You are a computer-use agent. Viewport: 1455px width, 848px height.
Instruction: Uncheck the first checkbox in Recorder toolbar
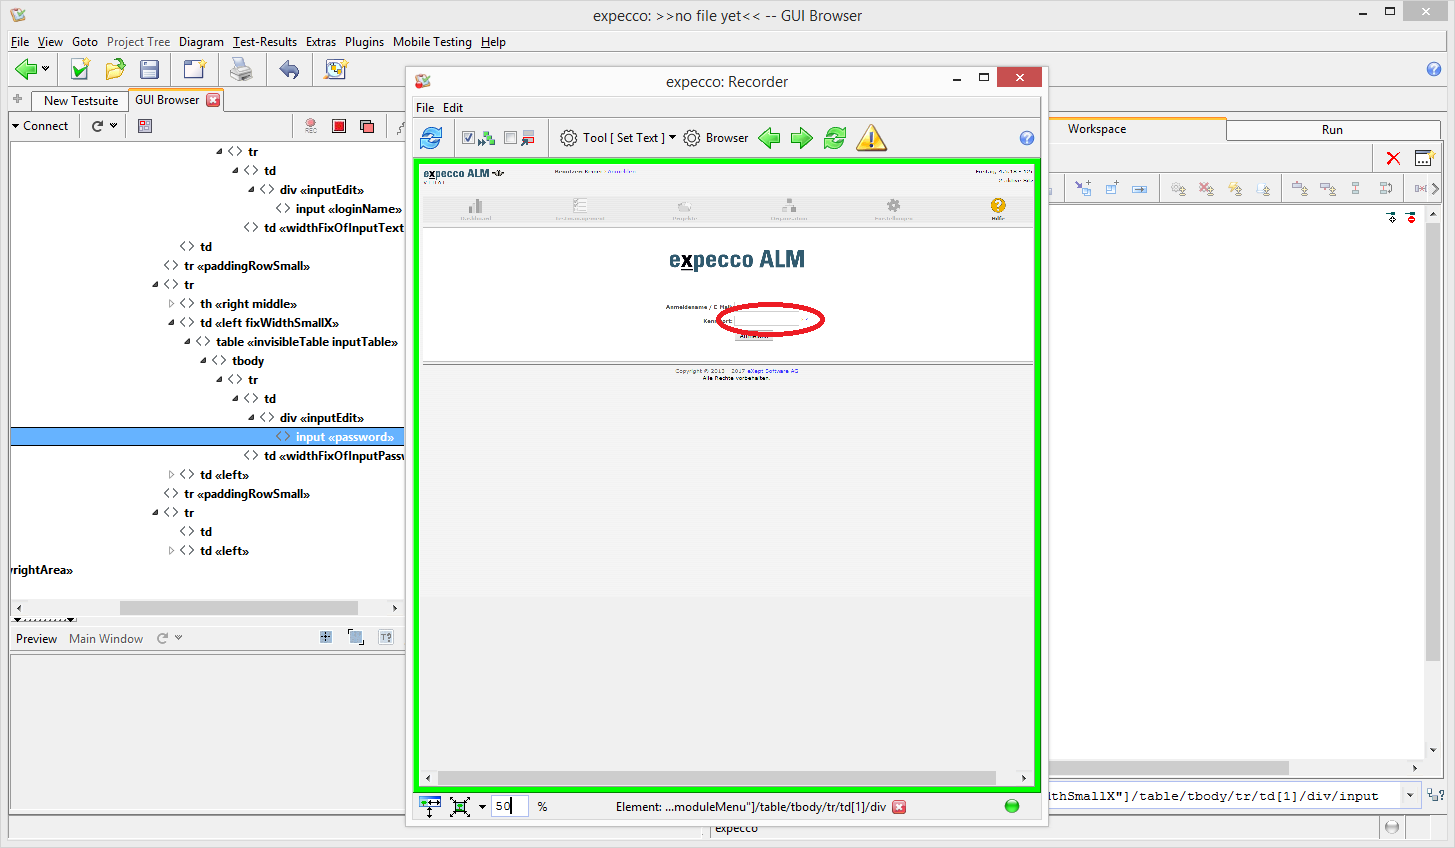tap(468, 138)
